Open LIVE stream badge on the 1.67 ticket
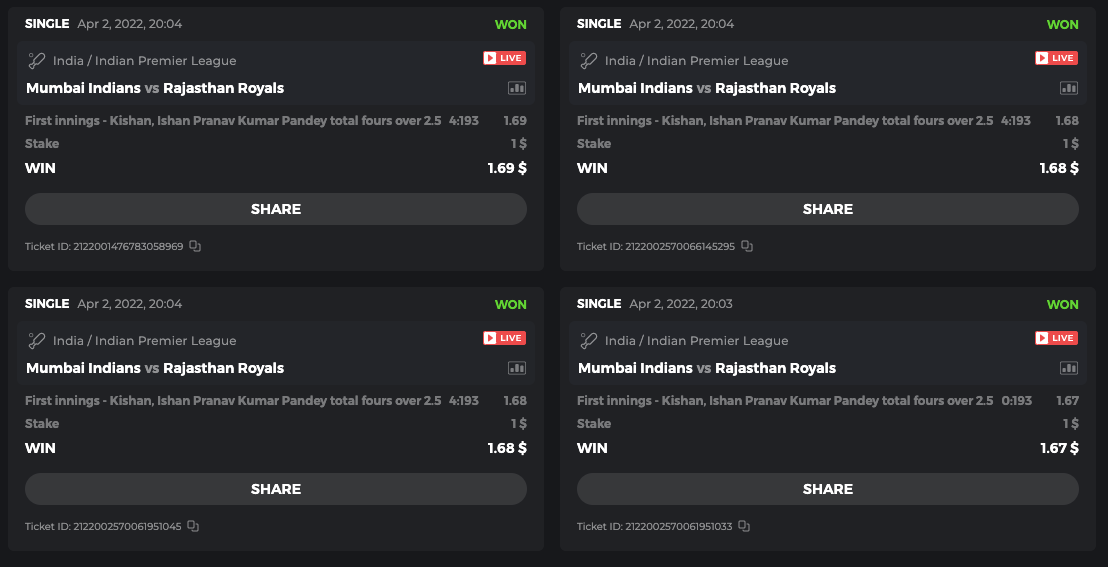Screen dimensions: 1108x567 [1056, 338]
